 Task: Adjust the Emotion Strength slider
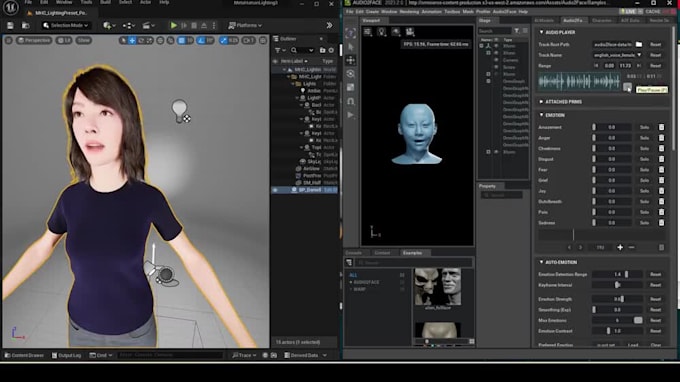(618, 299)
